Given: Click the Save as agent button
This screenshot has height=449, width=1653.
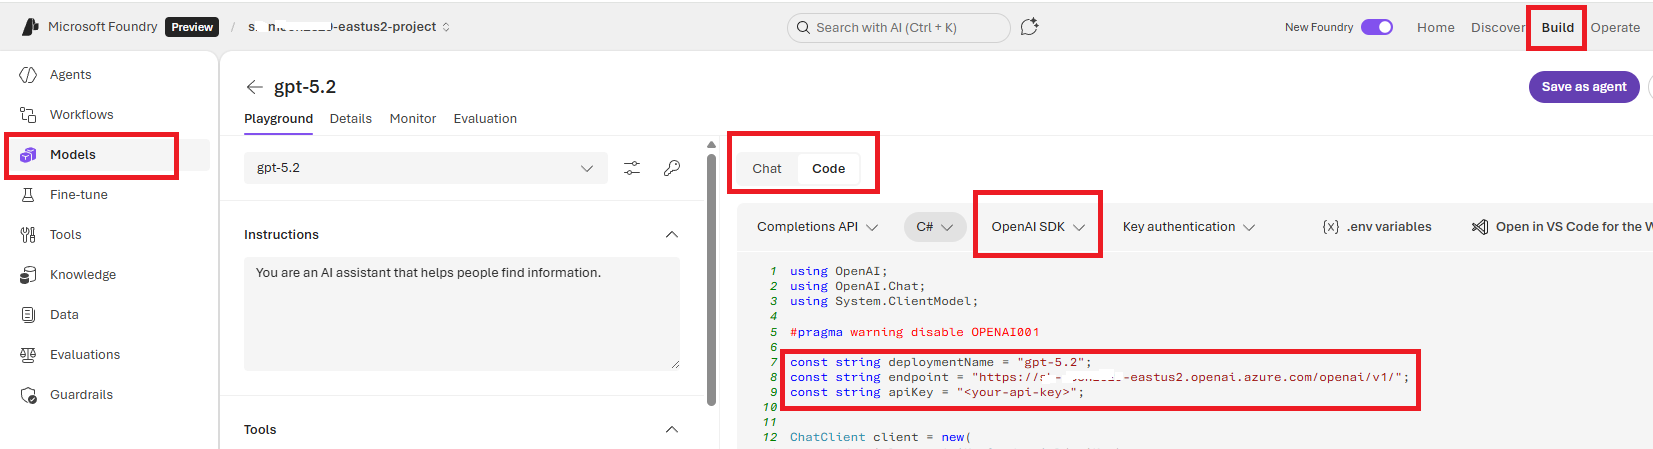Looking at the screenshot, I should point(1583,87).
